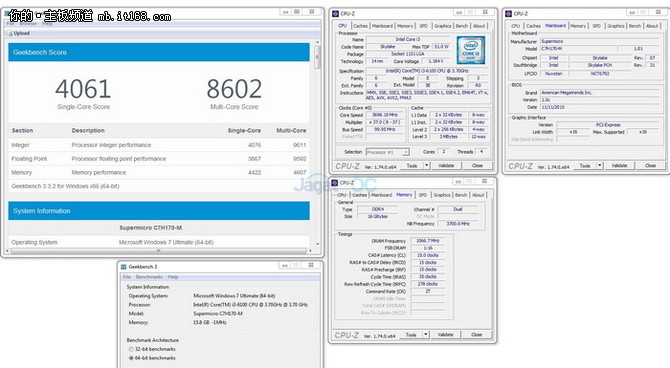The height and width of the screenshot is (368, 670).
Task: Click the Close button in the Memory CPU-Z window
Action: click(476, 335)
